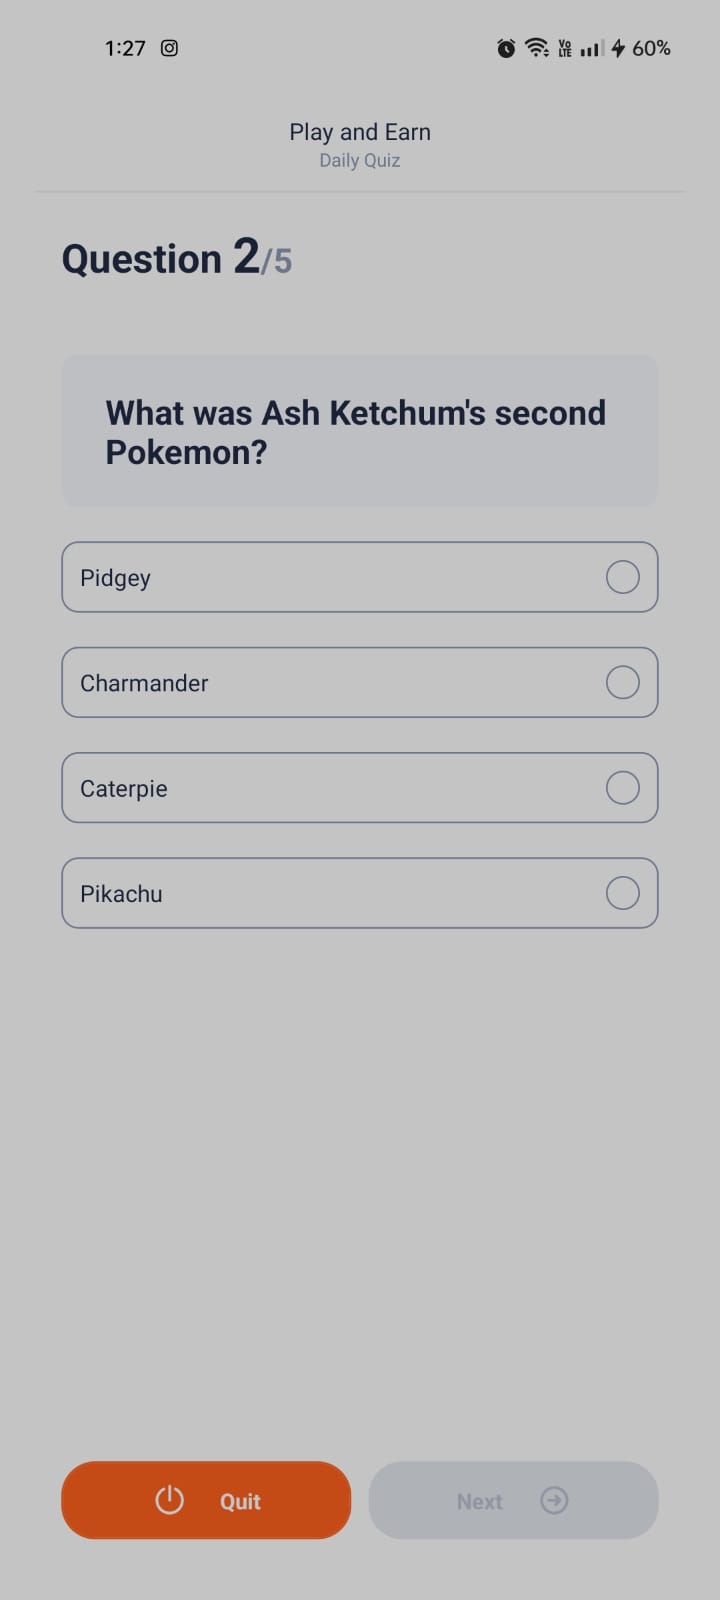Tap the Ash Ketchum question card
The width and height of the screenshot is (720, 1600).
click(x=360, y=431)
